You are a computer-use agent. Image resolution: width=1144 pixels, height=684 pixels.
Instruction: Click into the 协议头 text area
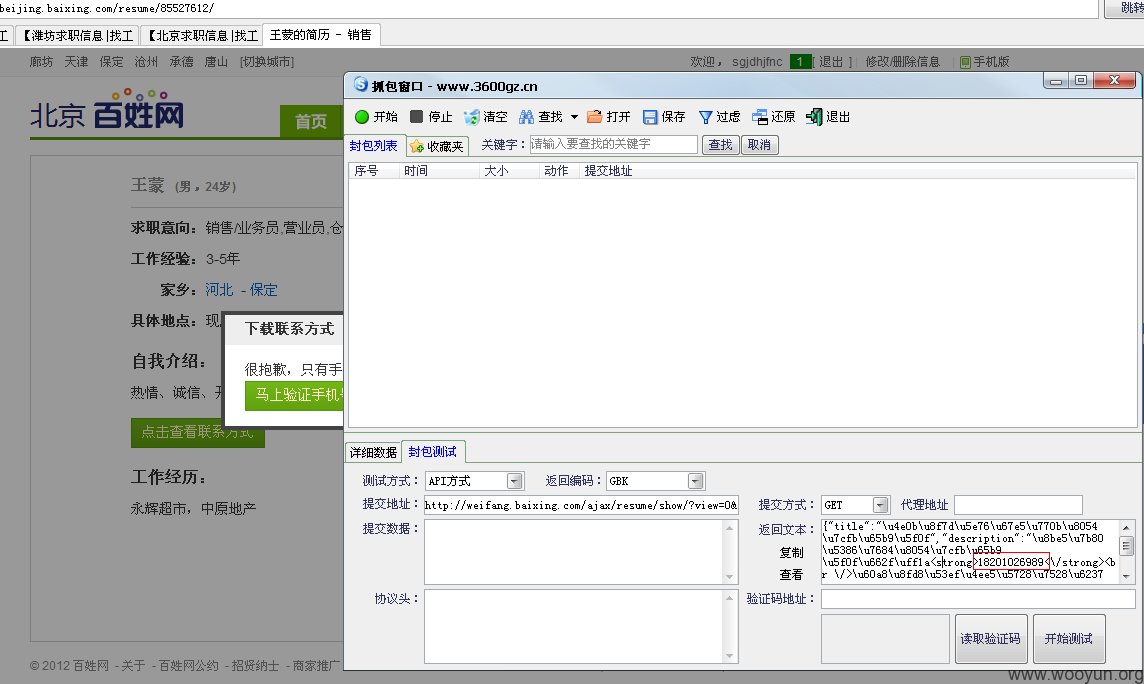[575, 626]
